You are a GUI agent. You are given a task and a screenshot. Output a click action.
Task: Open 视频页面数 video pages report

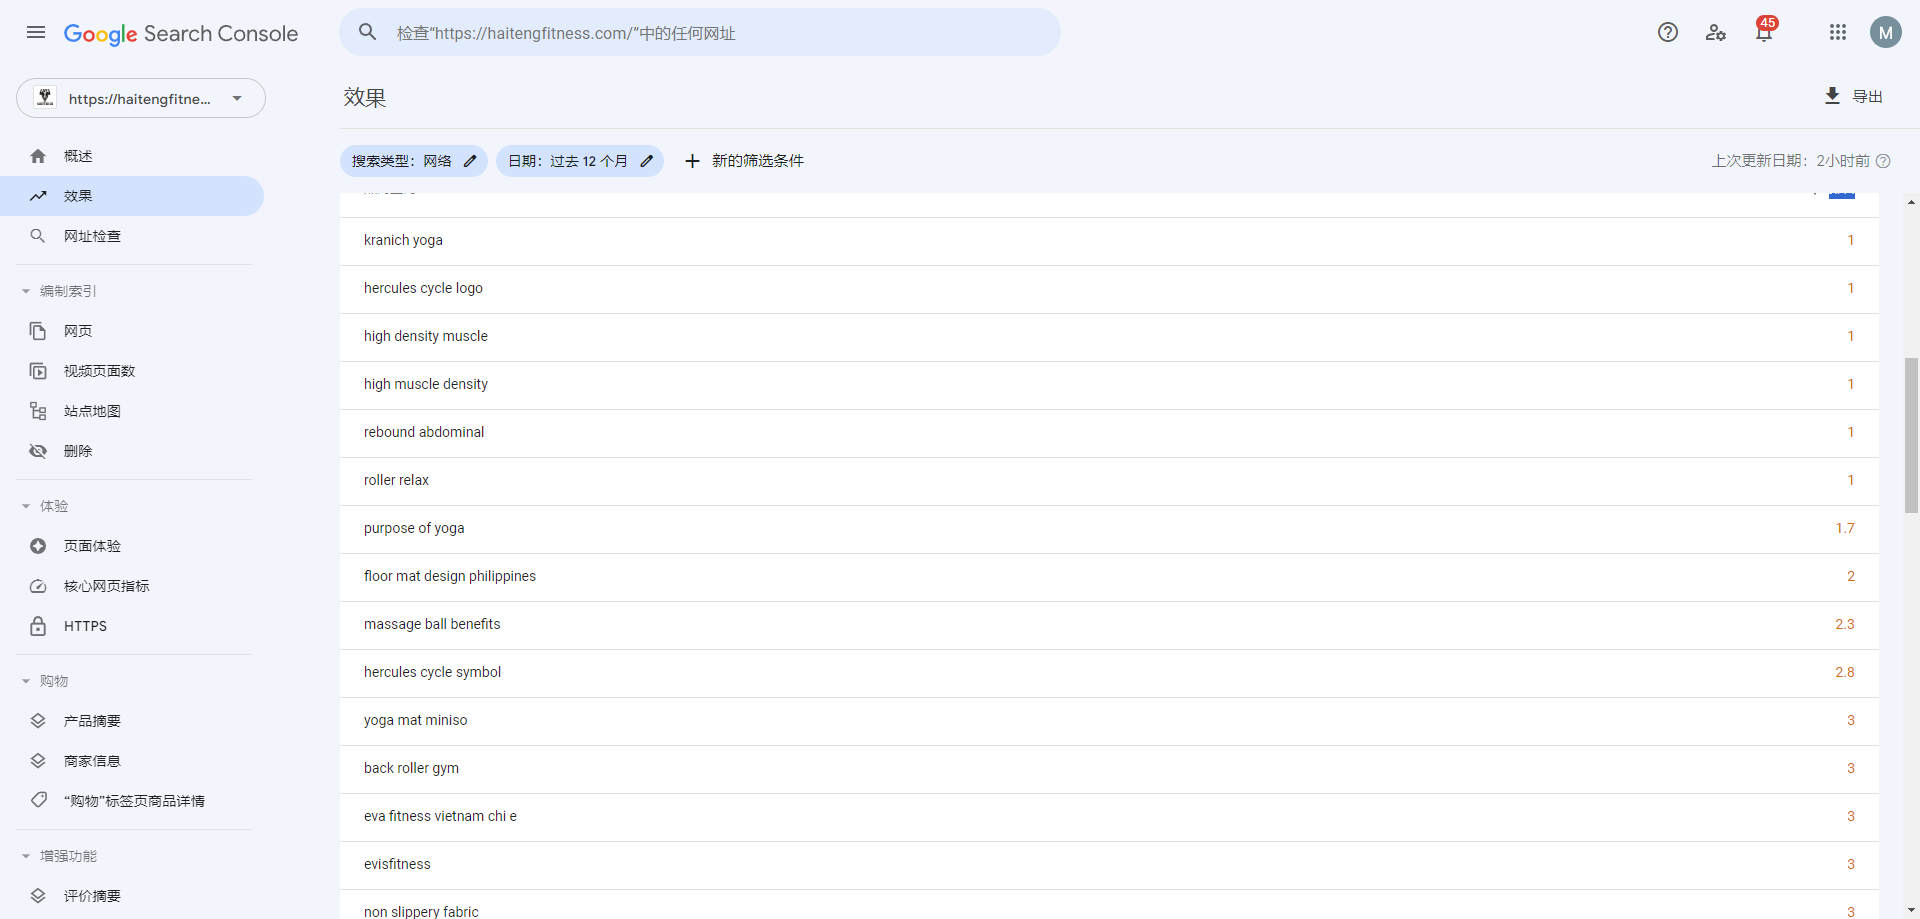click(132, 371)
